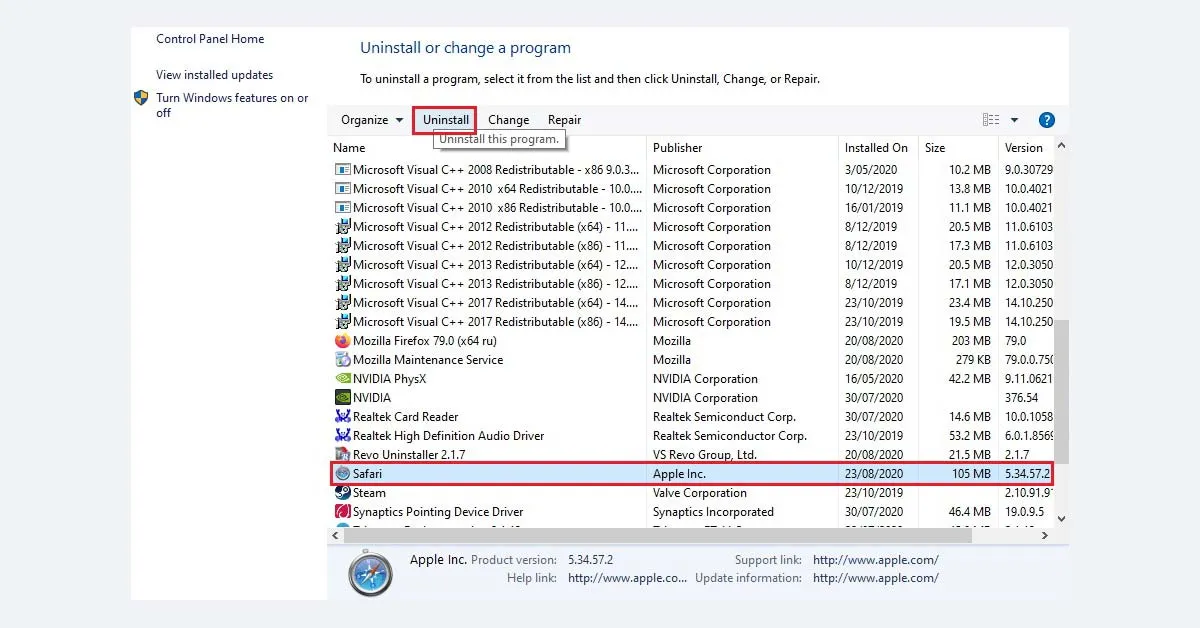Viewport: 1200px width, 628px height.
Task: Sort by the Size column header
Action: point(935,148)
